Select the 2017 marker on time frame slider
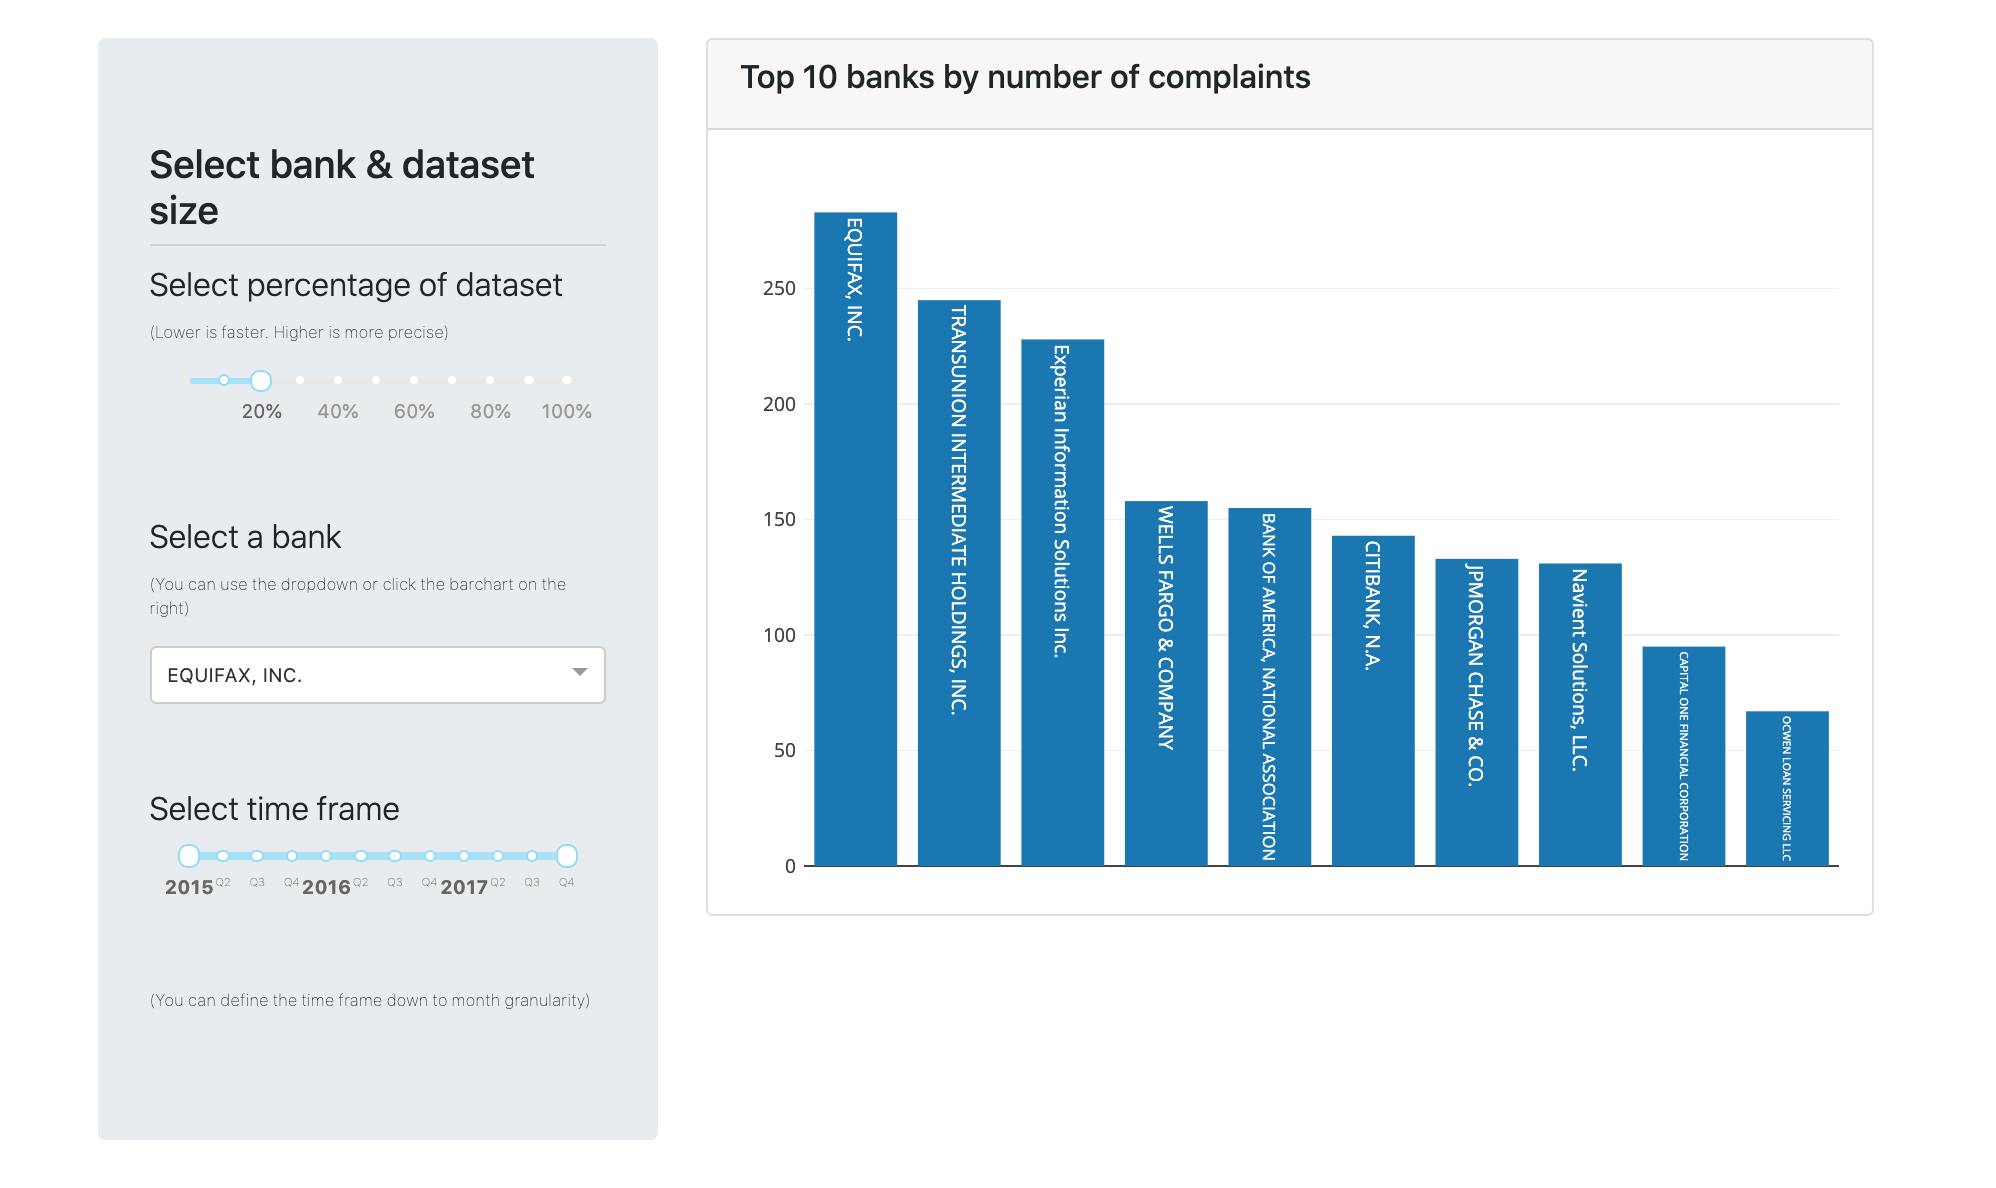This screenshot has height=1188, width=1996. point(464,856)
